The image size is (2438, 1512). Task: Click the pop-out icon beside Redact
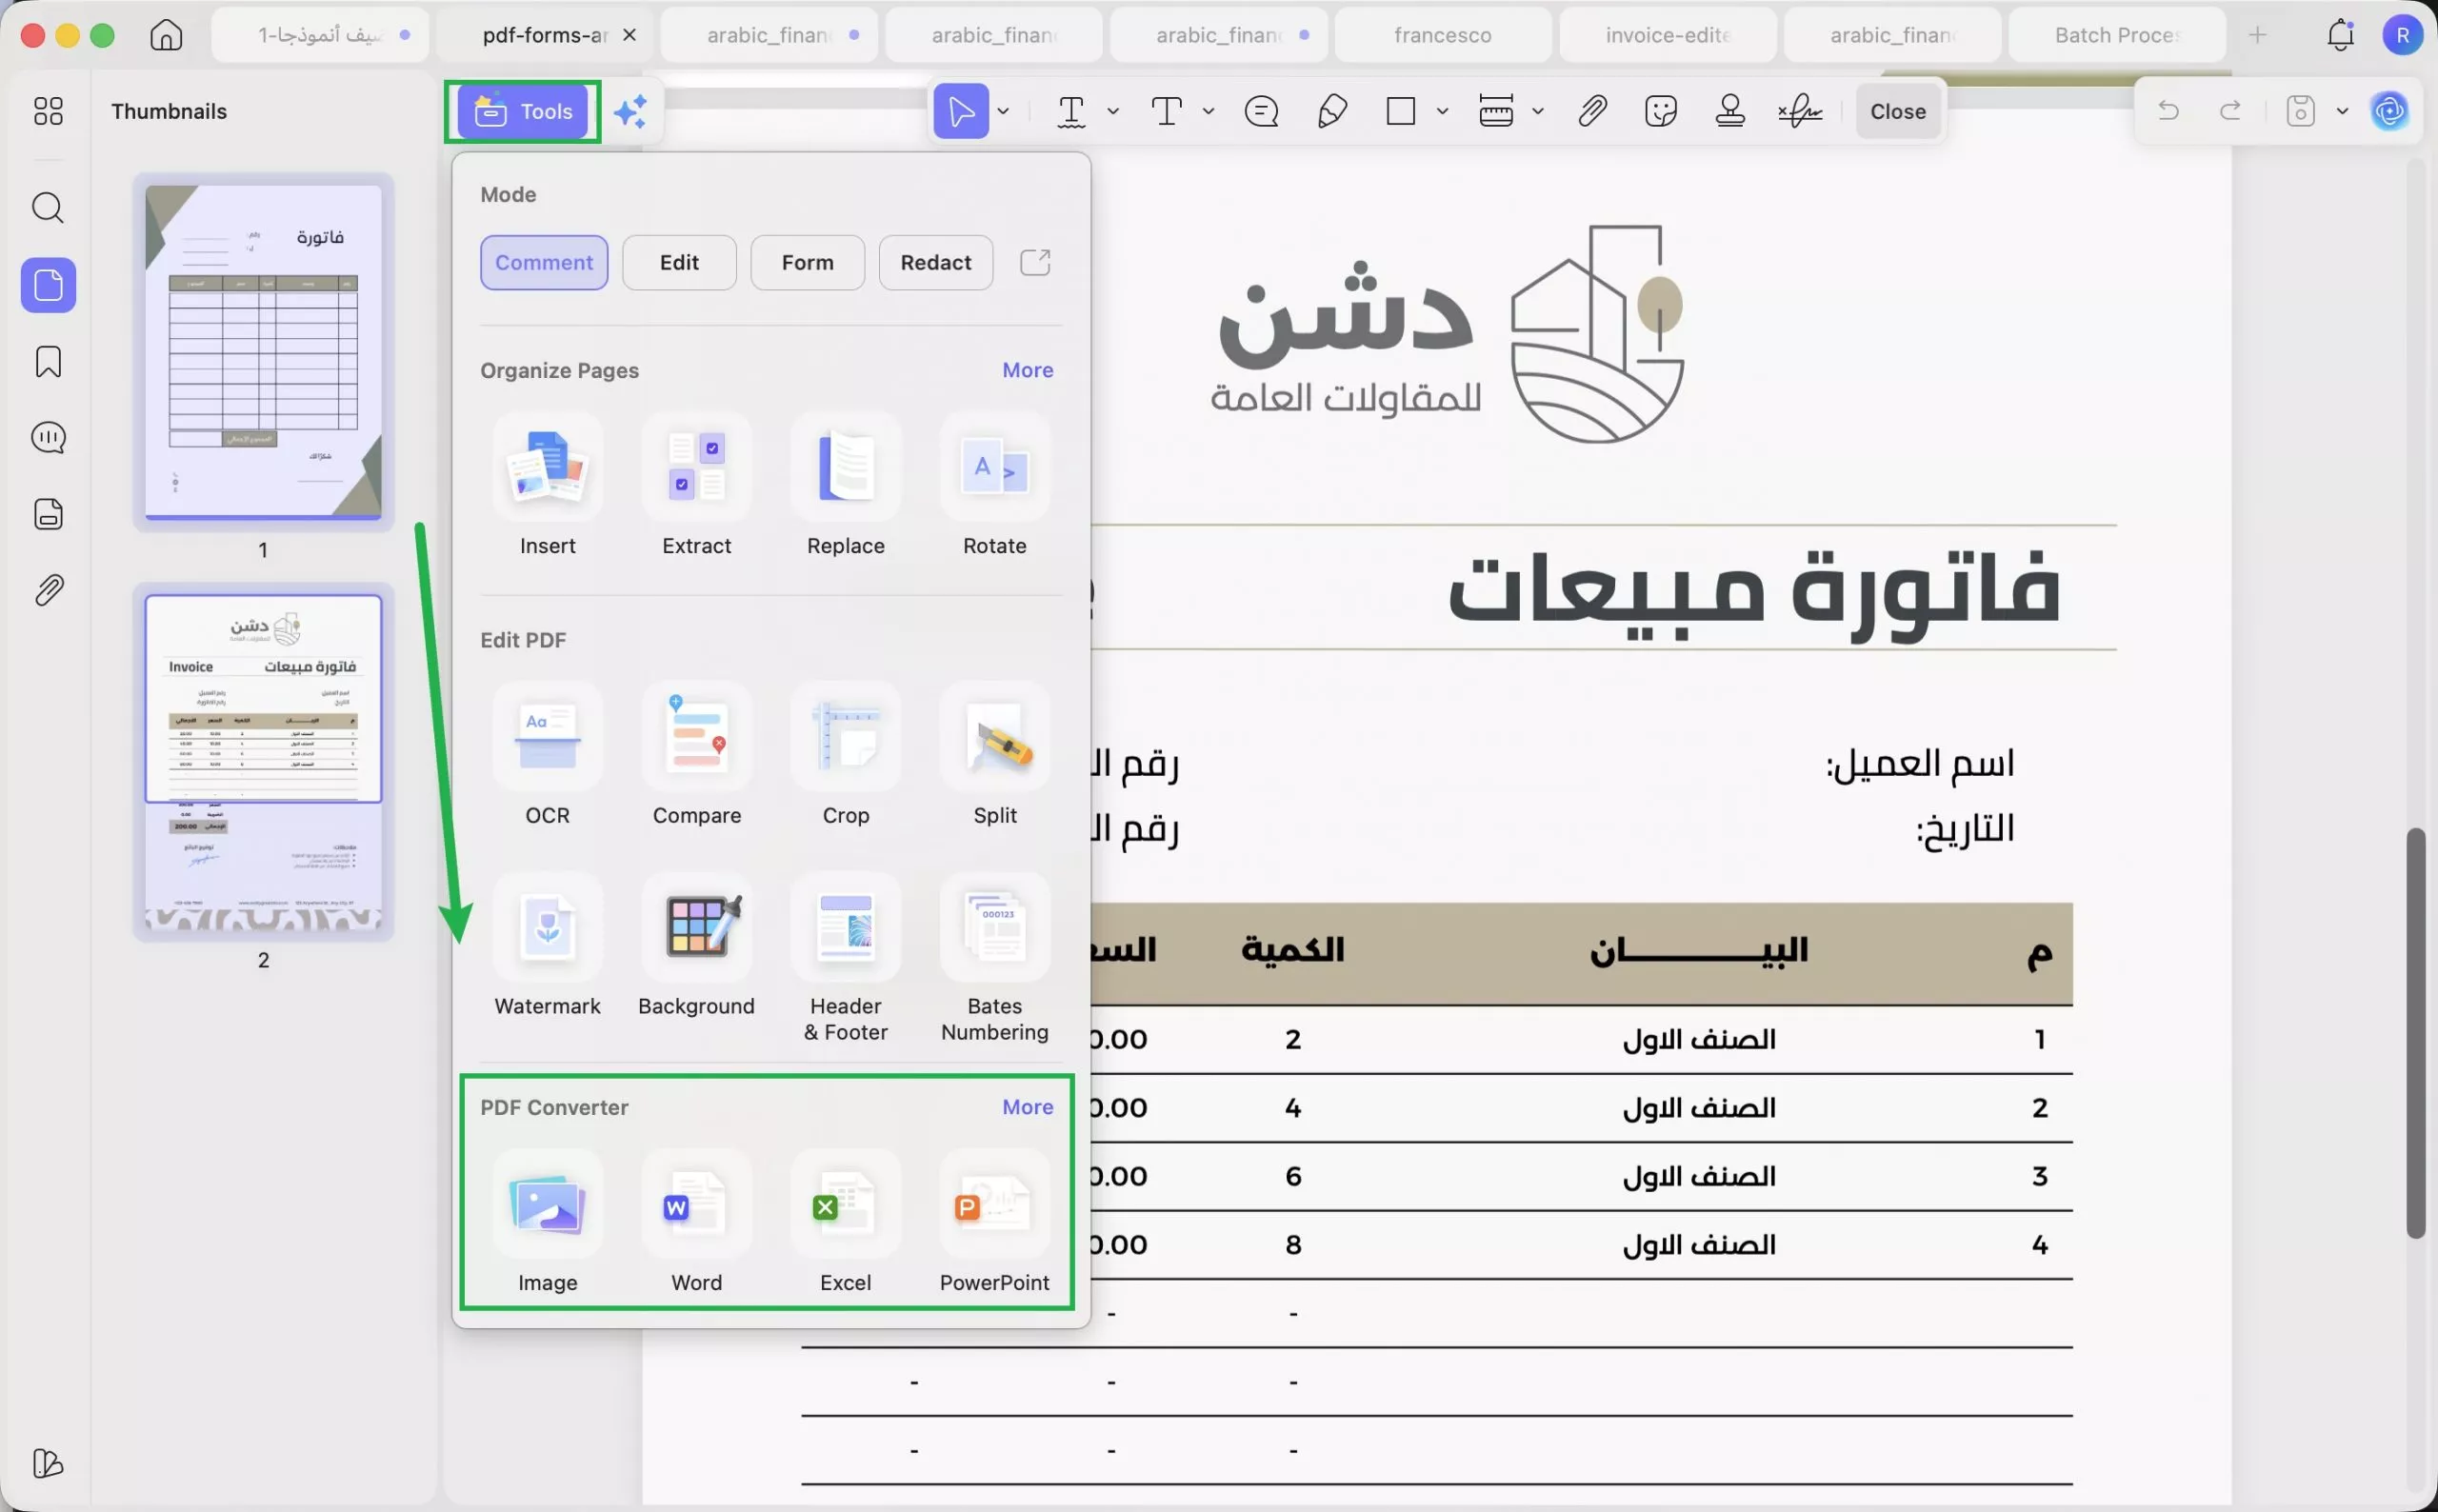[1034, 262]
